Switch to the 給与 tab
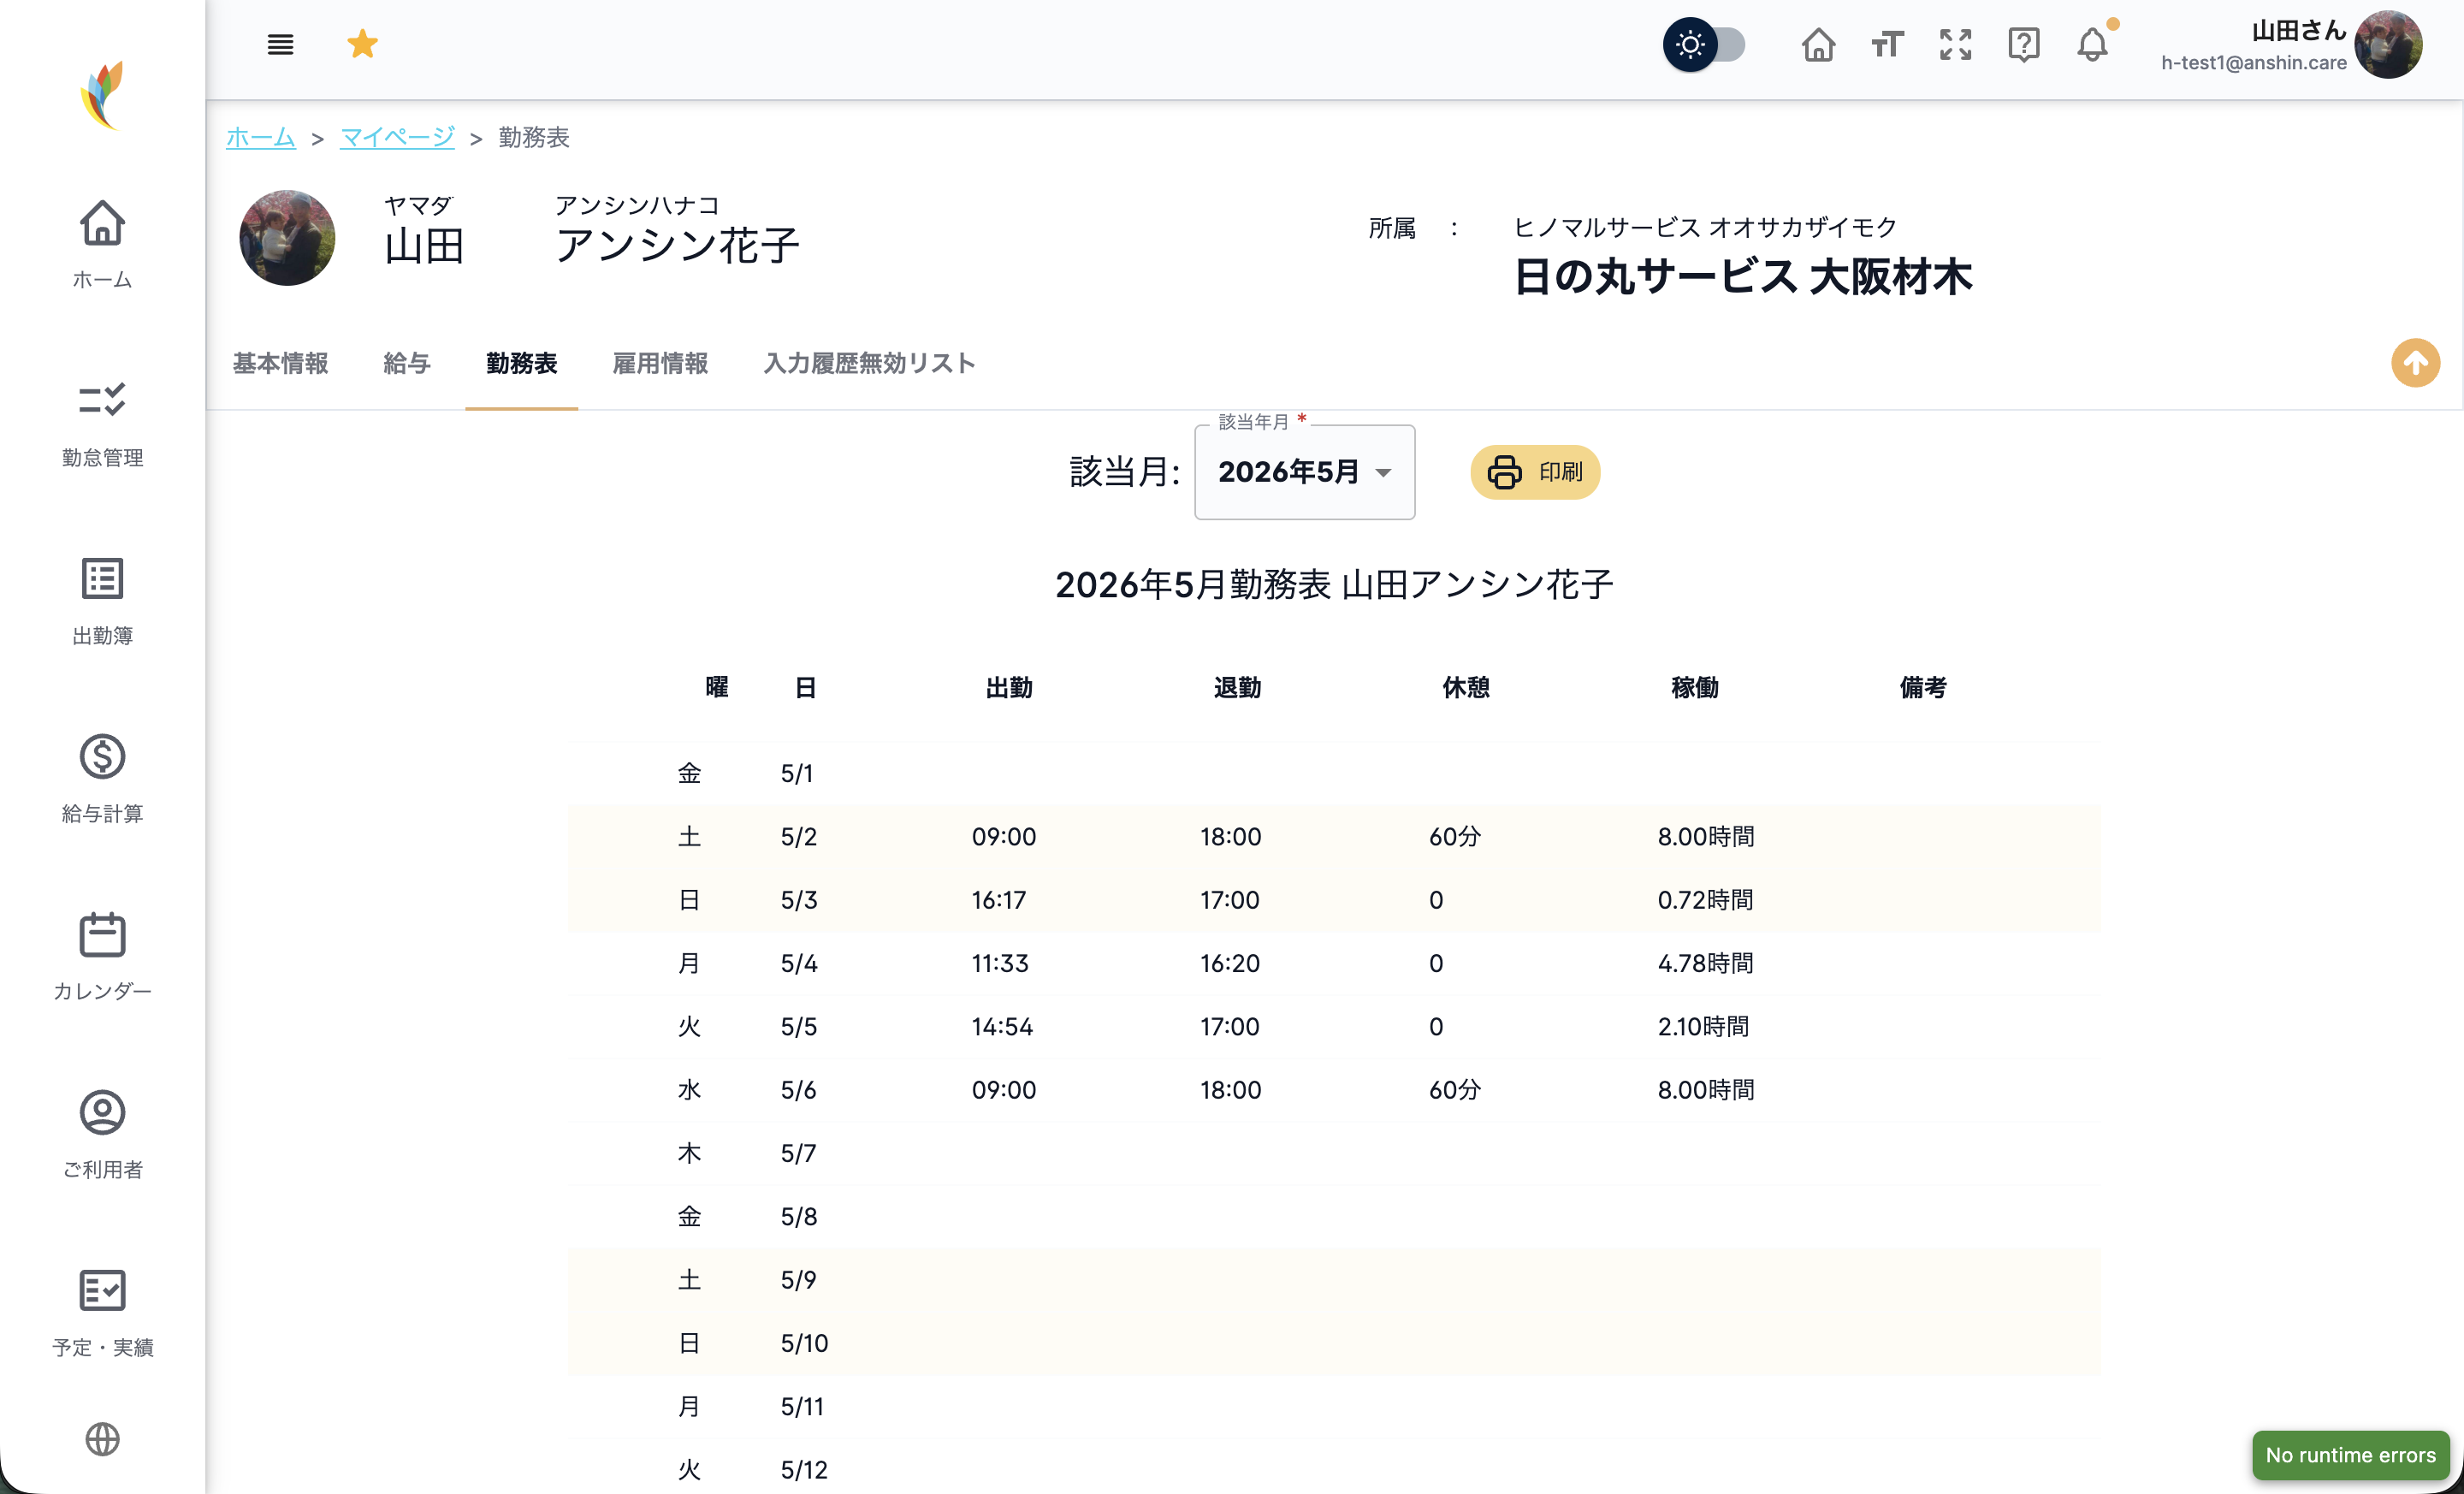 tap(406, 363)
